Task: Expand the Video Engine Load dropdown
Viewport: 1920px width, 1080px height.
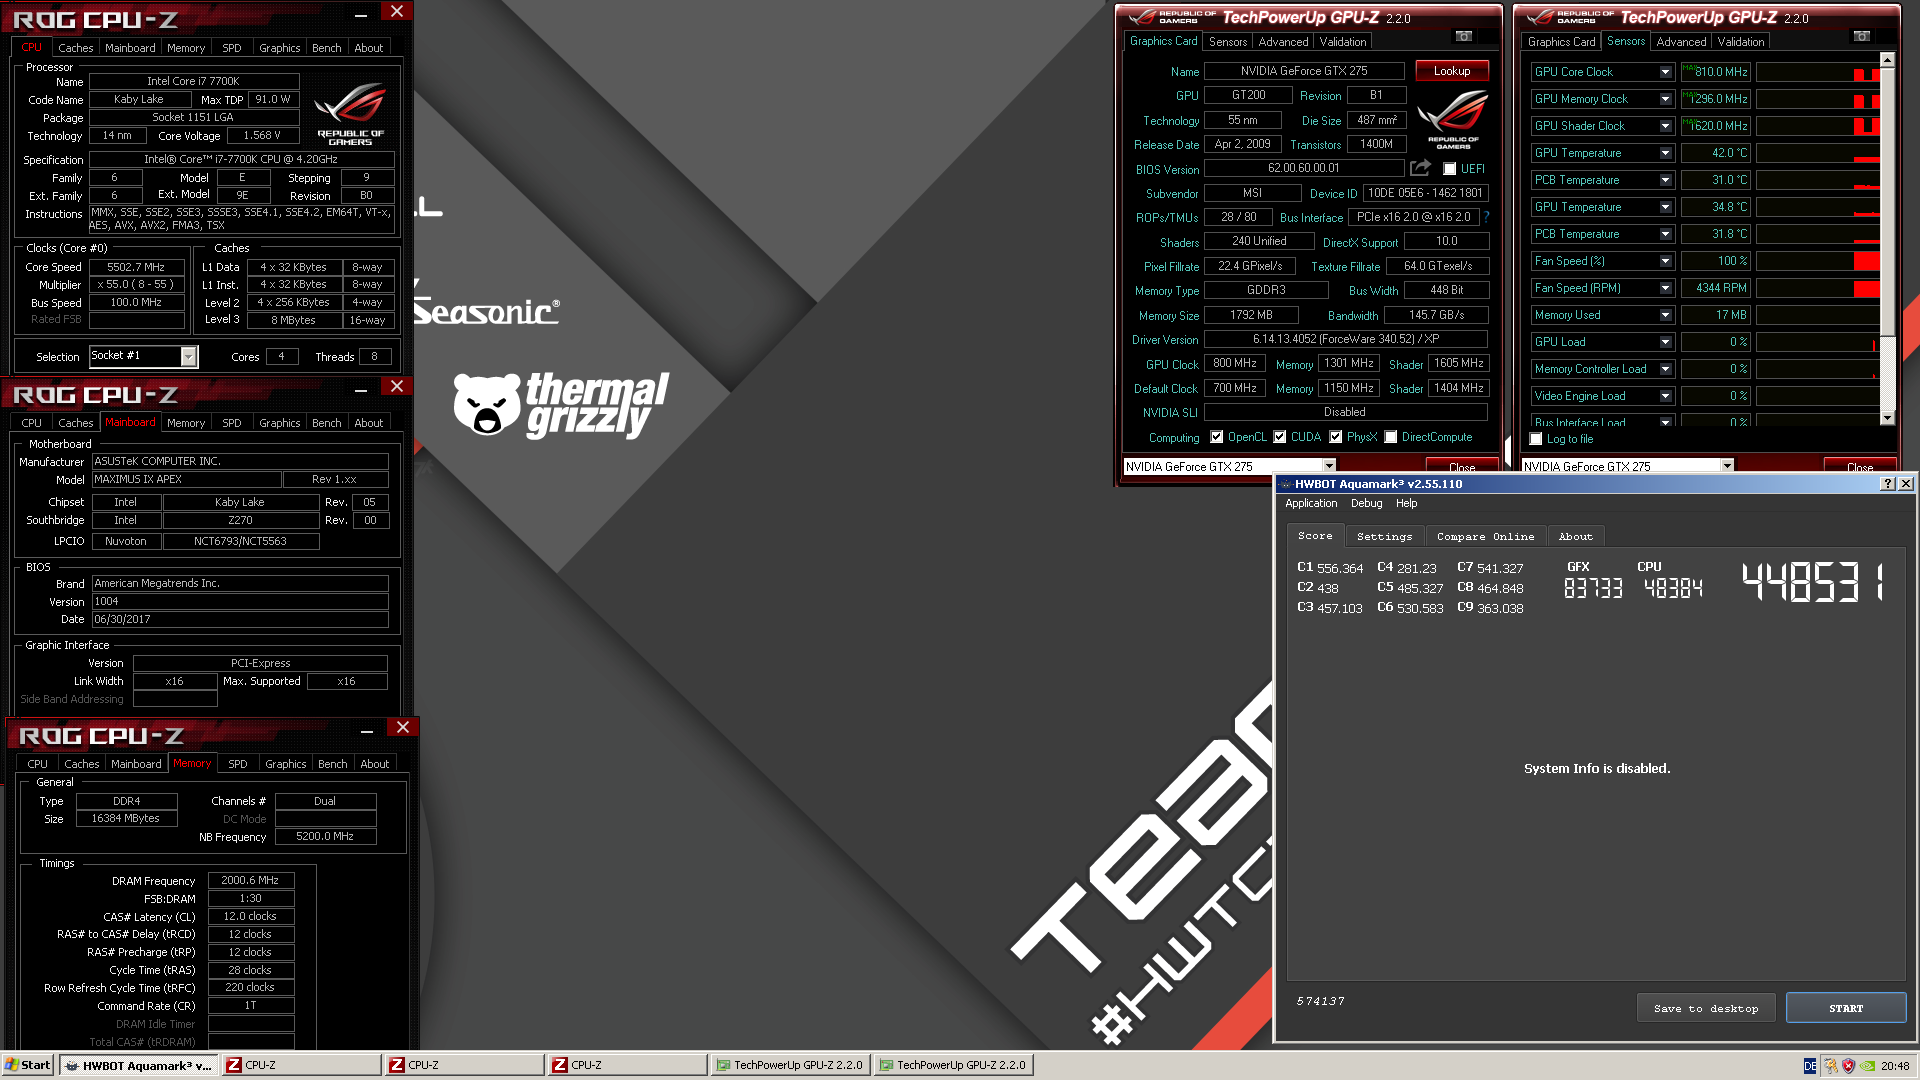Action: pyautogui.click(x=1665, y=396)
